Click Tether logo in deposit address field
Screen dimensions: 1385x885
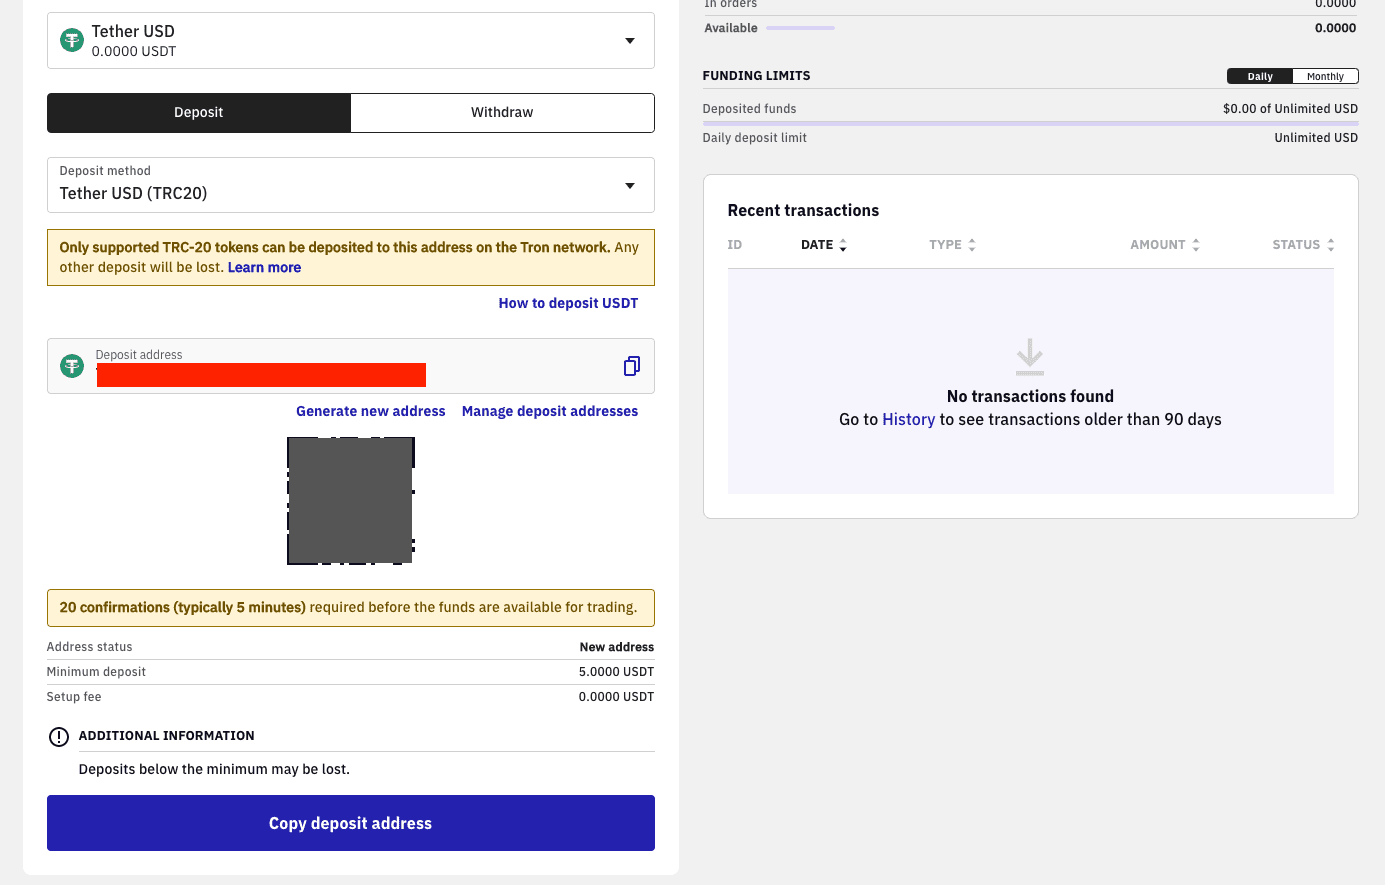[72, 366]
